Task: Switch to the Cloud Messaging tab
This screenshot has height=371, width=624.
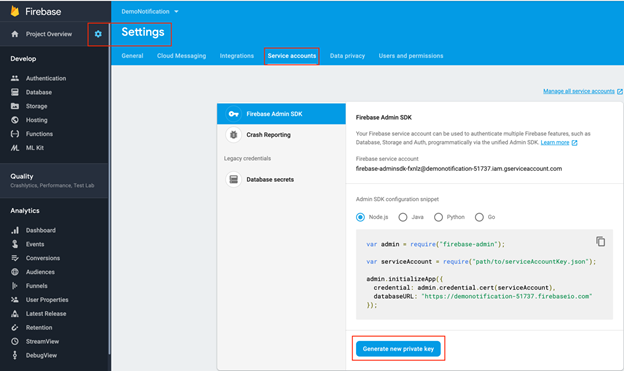Action: click(x=181, y=56)
